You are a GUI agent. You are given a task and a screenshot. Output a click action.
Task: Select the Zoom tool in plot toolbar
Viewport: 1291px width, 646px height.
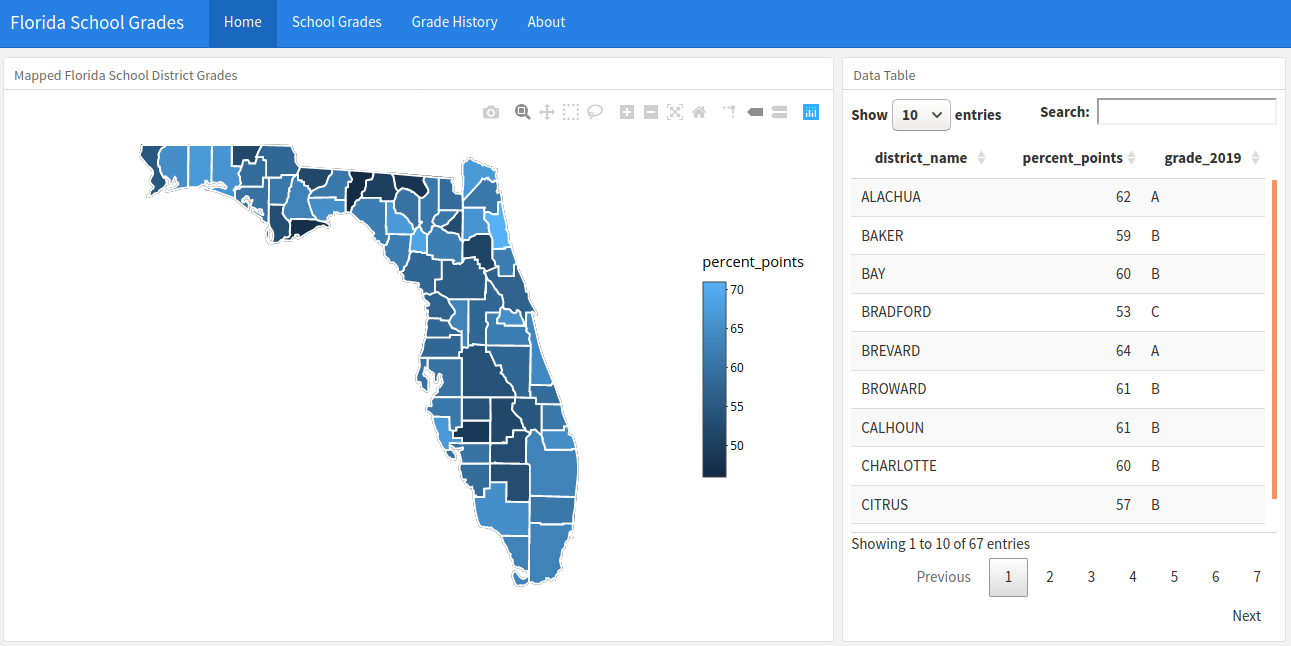click(522, 112)
